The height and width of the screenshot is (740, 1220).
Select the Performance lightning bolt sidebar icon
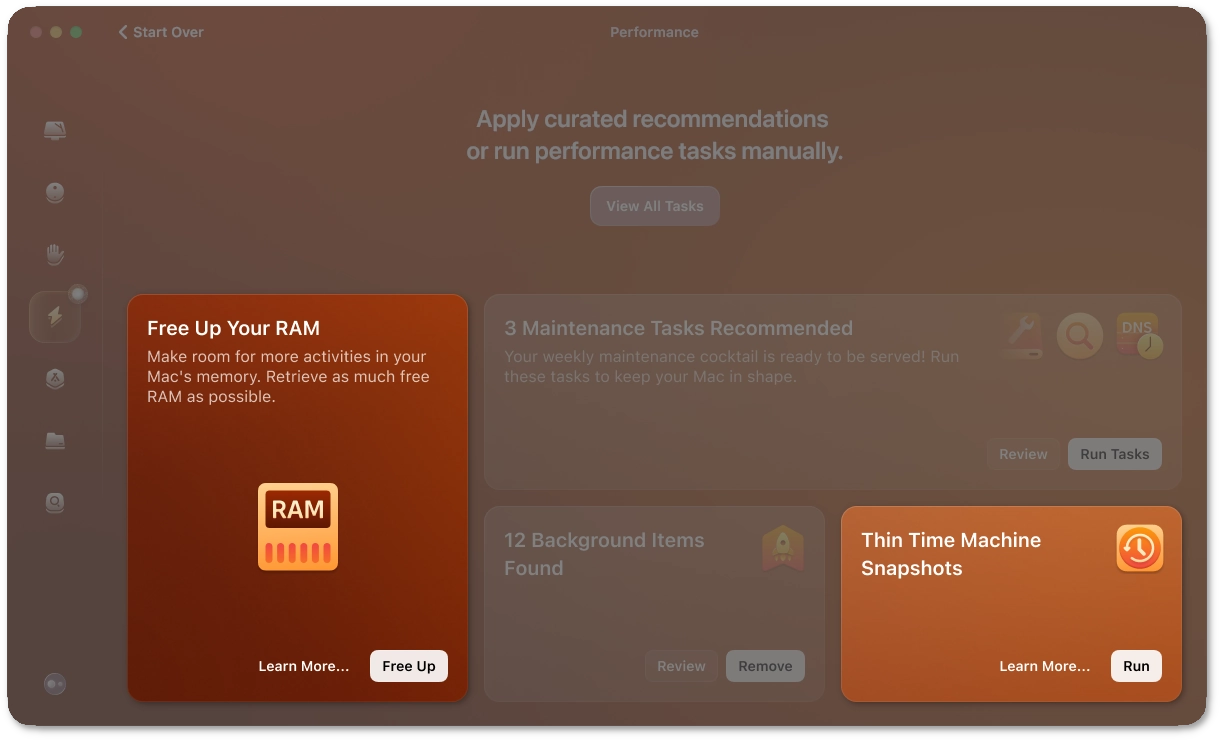click(55, 317)
